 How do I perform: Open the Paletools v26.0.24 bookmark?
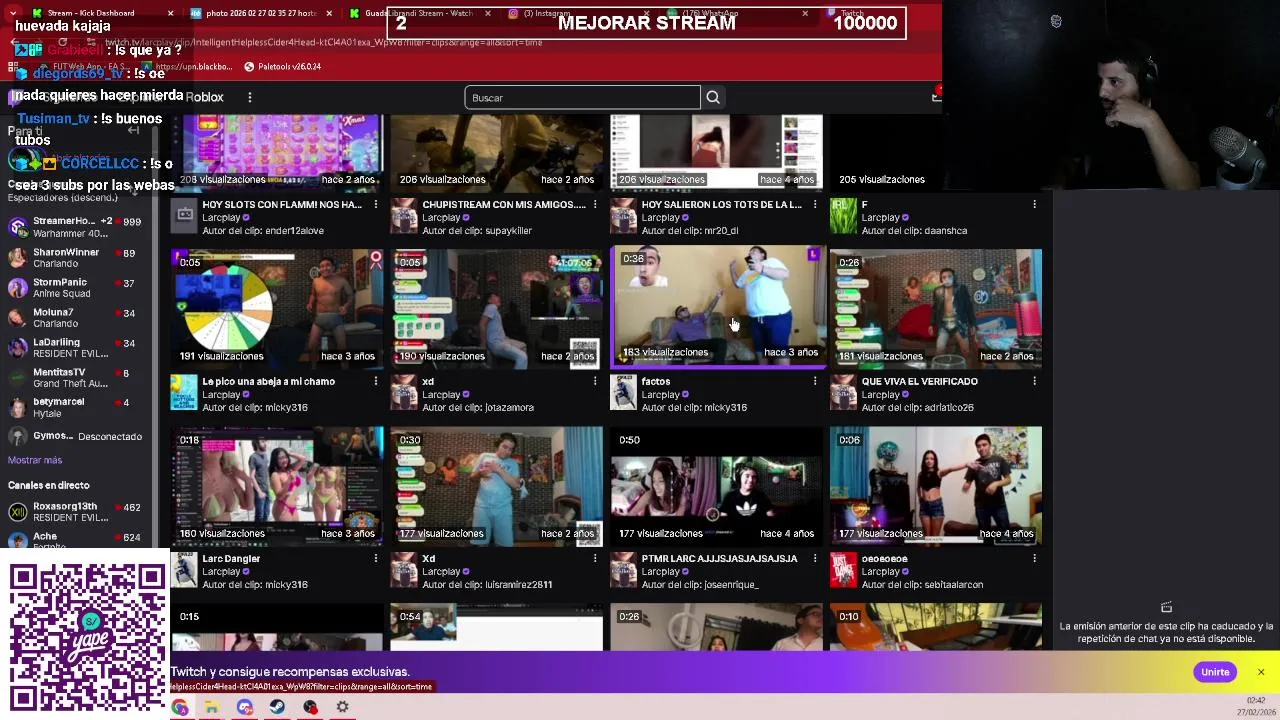coord(282,67)
